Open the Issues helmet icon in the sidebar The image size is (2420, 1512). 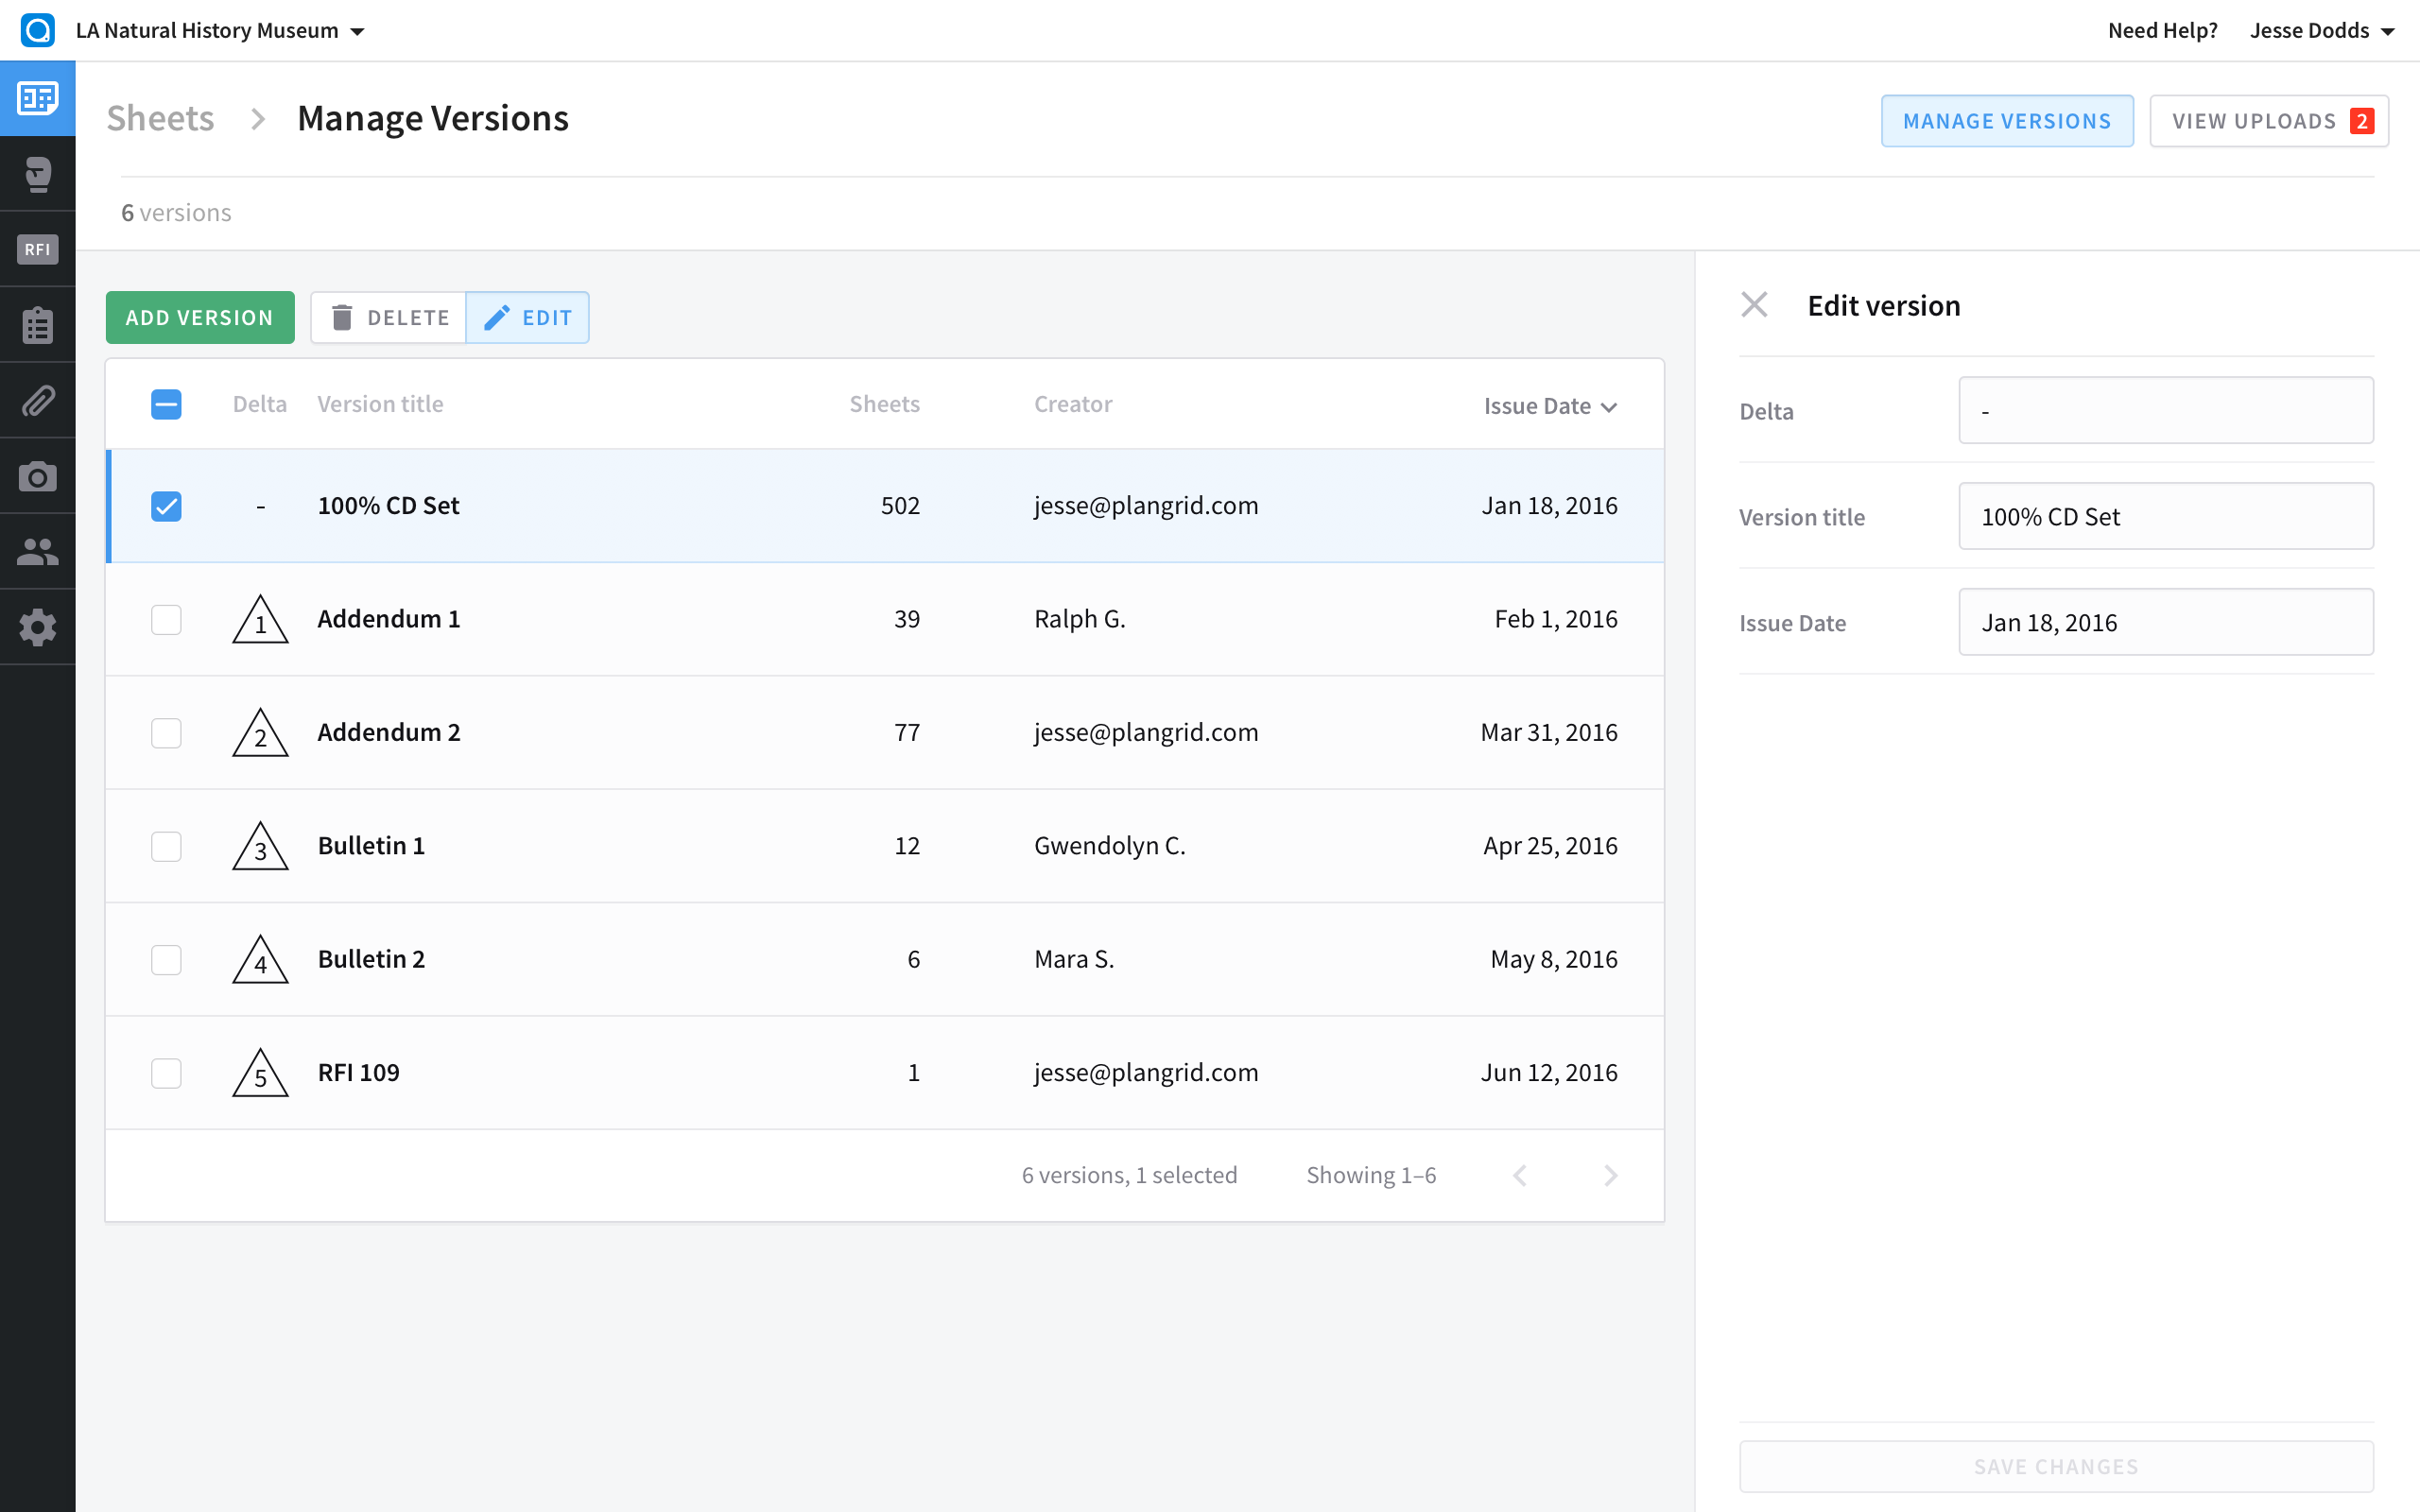(x=37, y=174)
